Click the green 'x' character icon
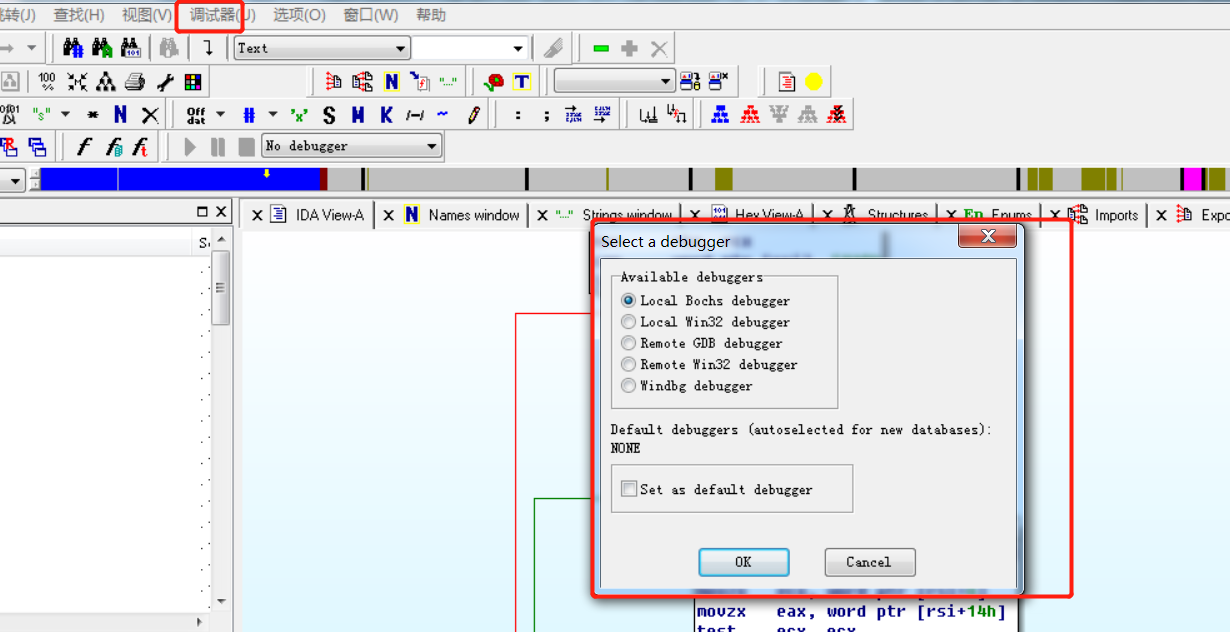This screenshot has height=632, width=1230. (298, 115)
